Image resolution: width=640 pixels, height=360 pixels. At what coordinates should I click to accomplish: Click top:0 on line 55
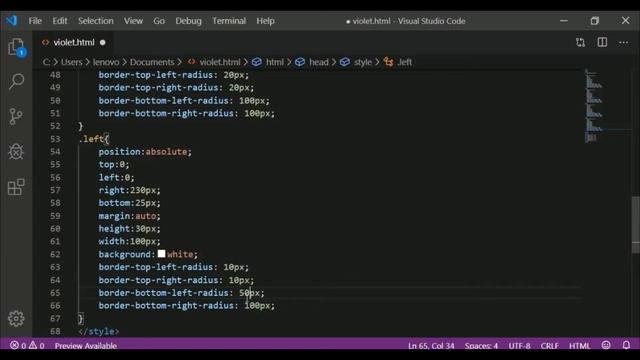tap(114, 164)
